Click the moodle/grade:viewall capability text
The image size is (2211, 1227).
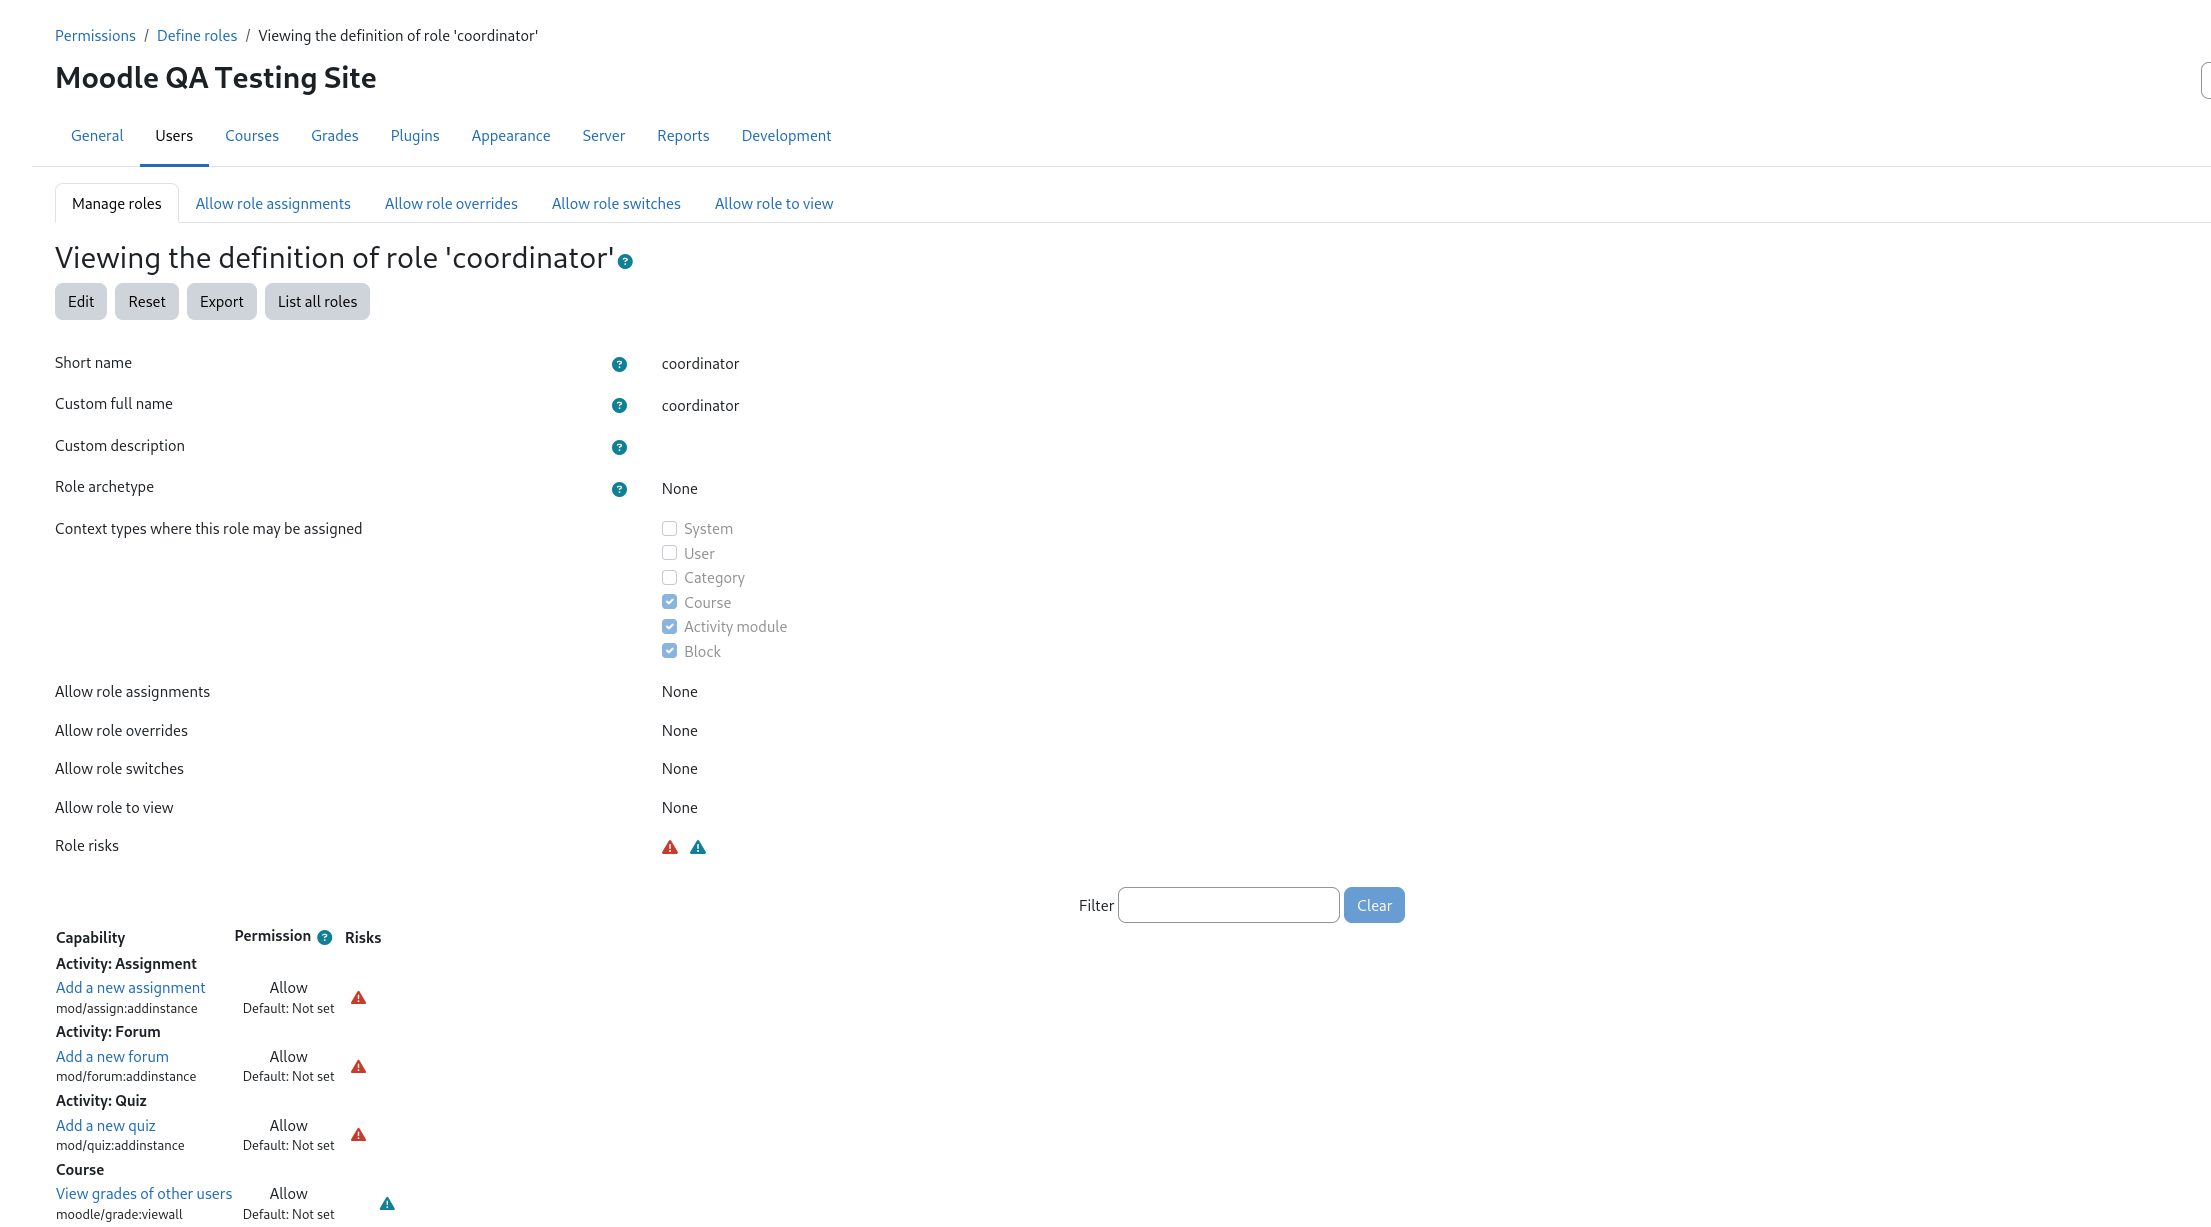119,1215
